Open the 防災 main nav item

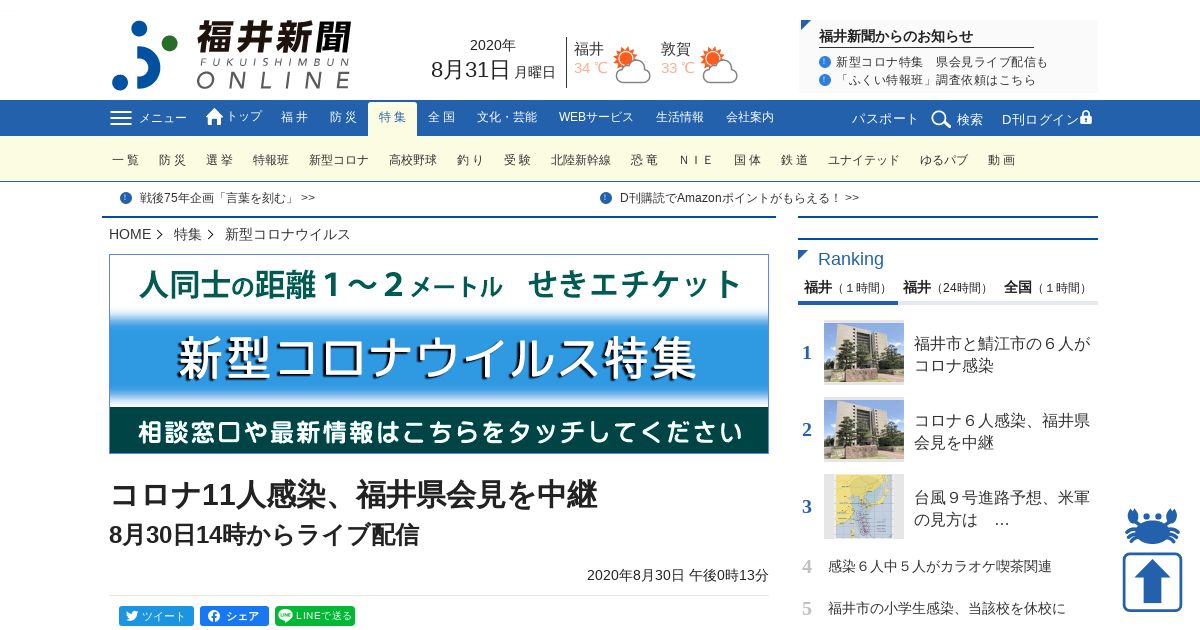coord(344,117)
